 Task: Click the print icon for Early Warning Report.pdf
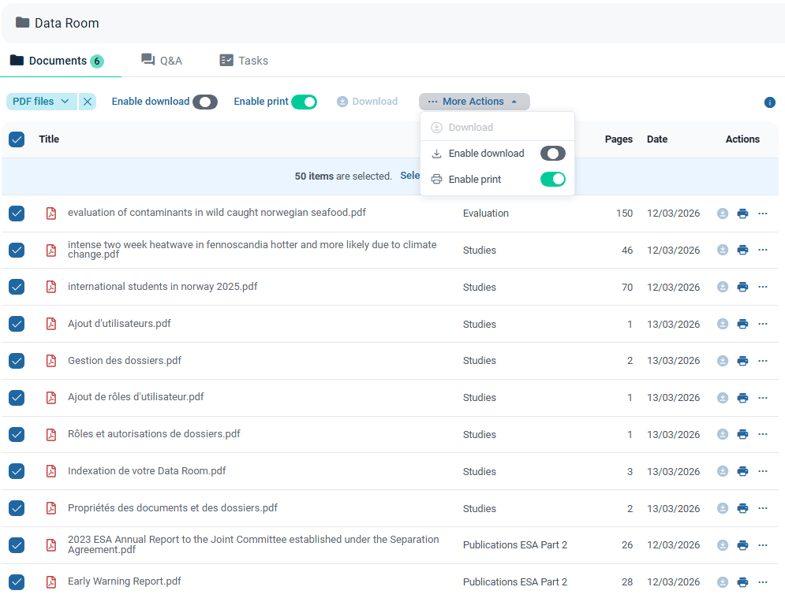coord(742,582)
